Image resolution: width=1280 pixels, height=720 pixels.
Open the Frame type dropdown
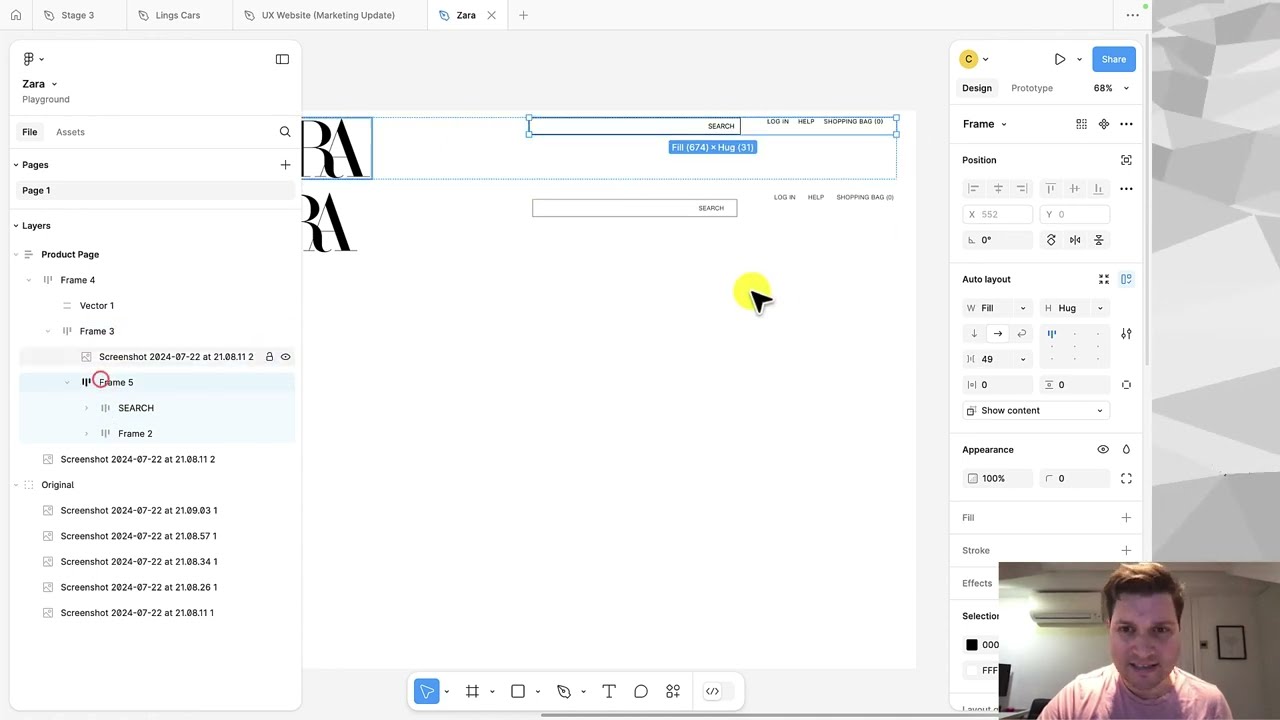[985, 124]
